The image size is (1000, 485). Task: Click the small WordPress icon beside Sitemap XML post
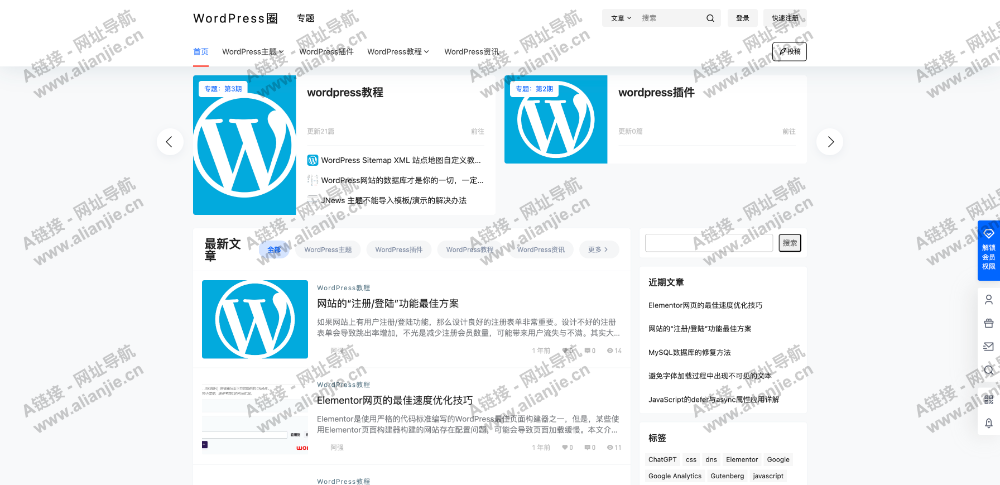pos(312,160)
